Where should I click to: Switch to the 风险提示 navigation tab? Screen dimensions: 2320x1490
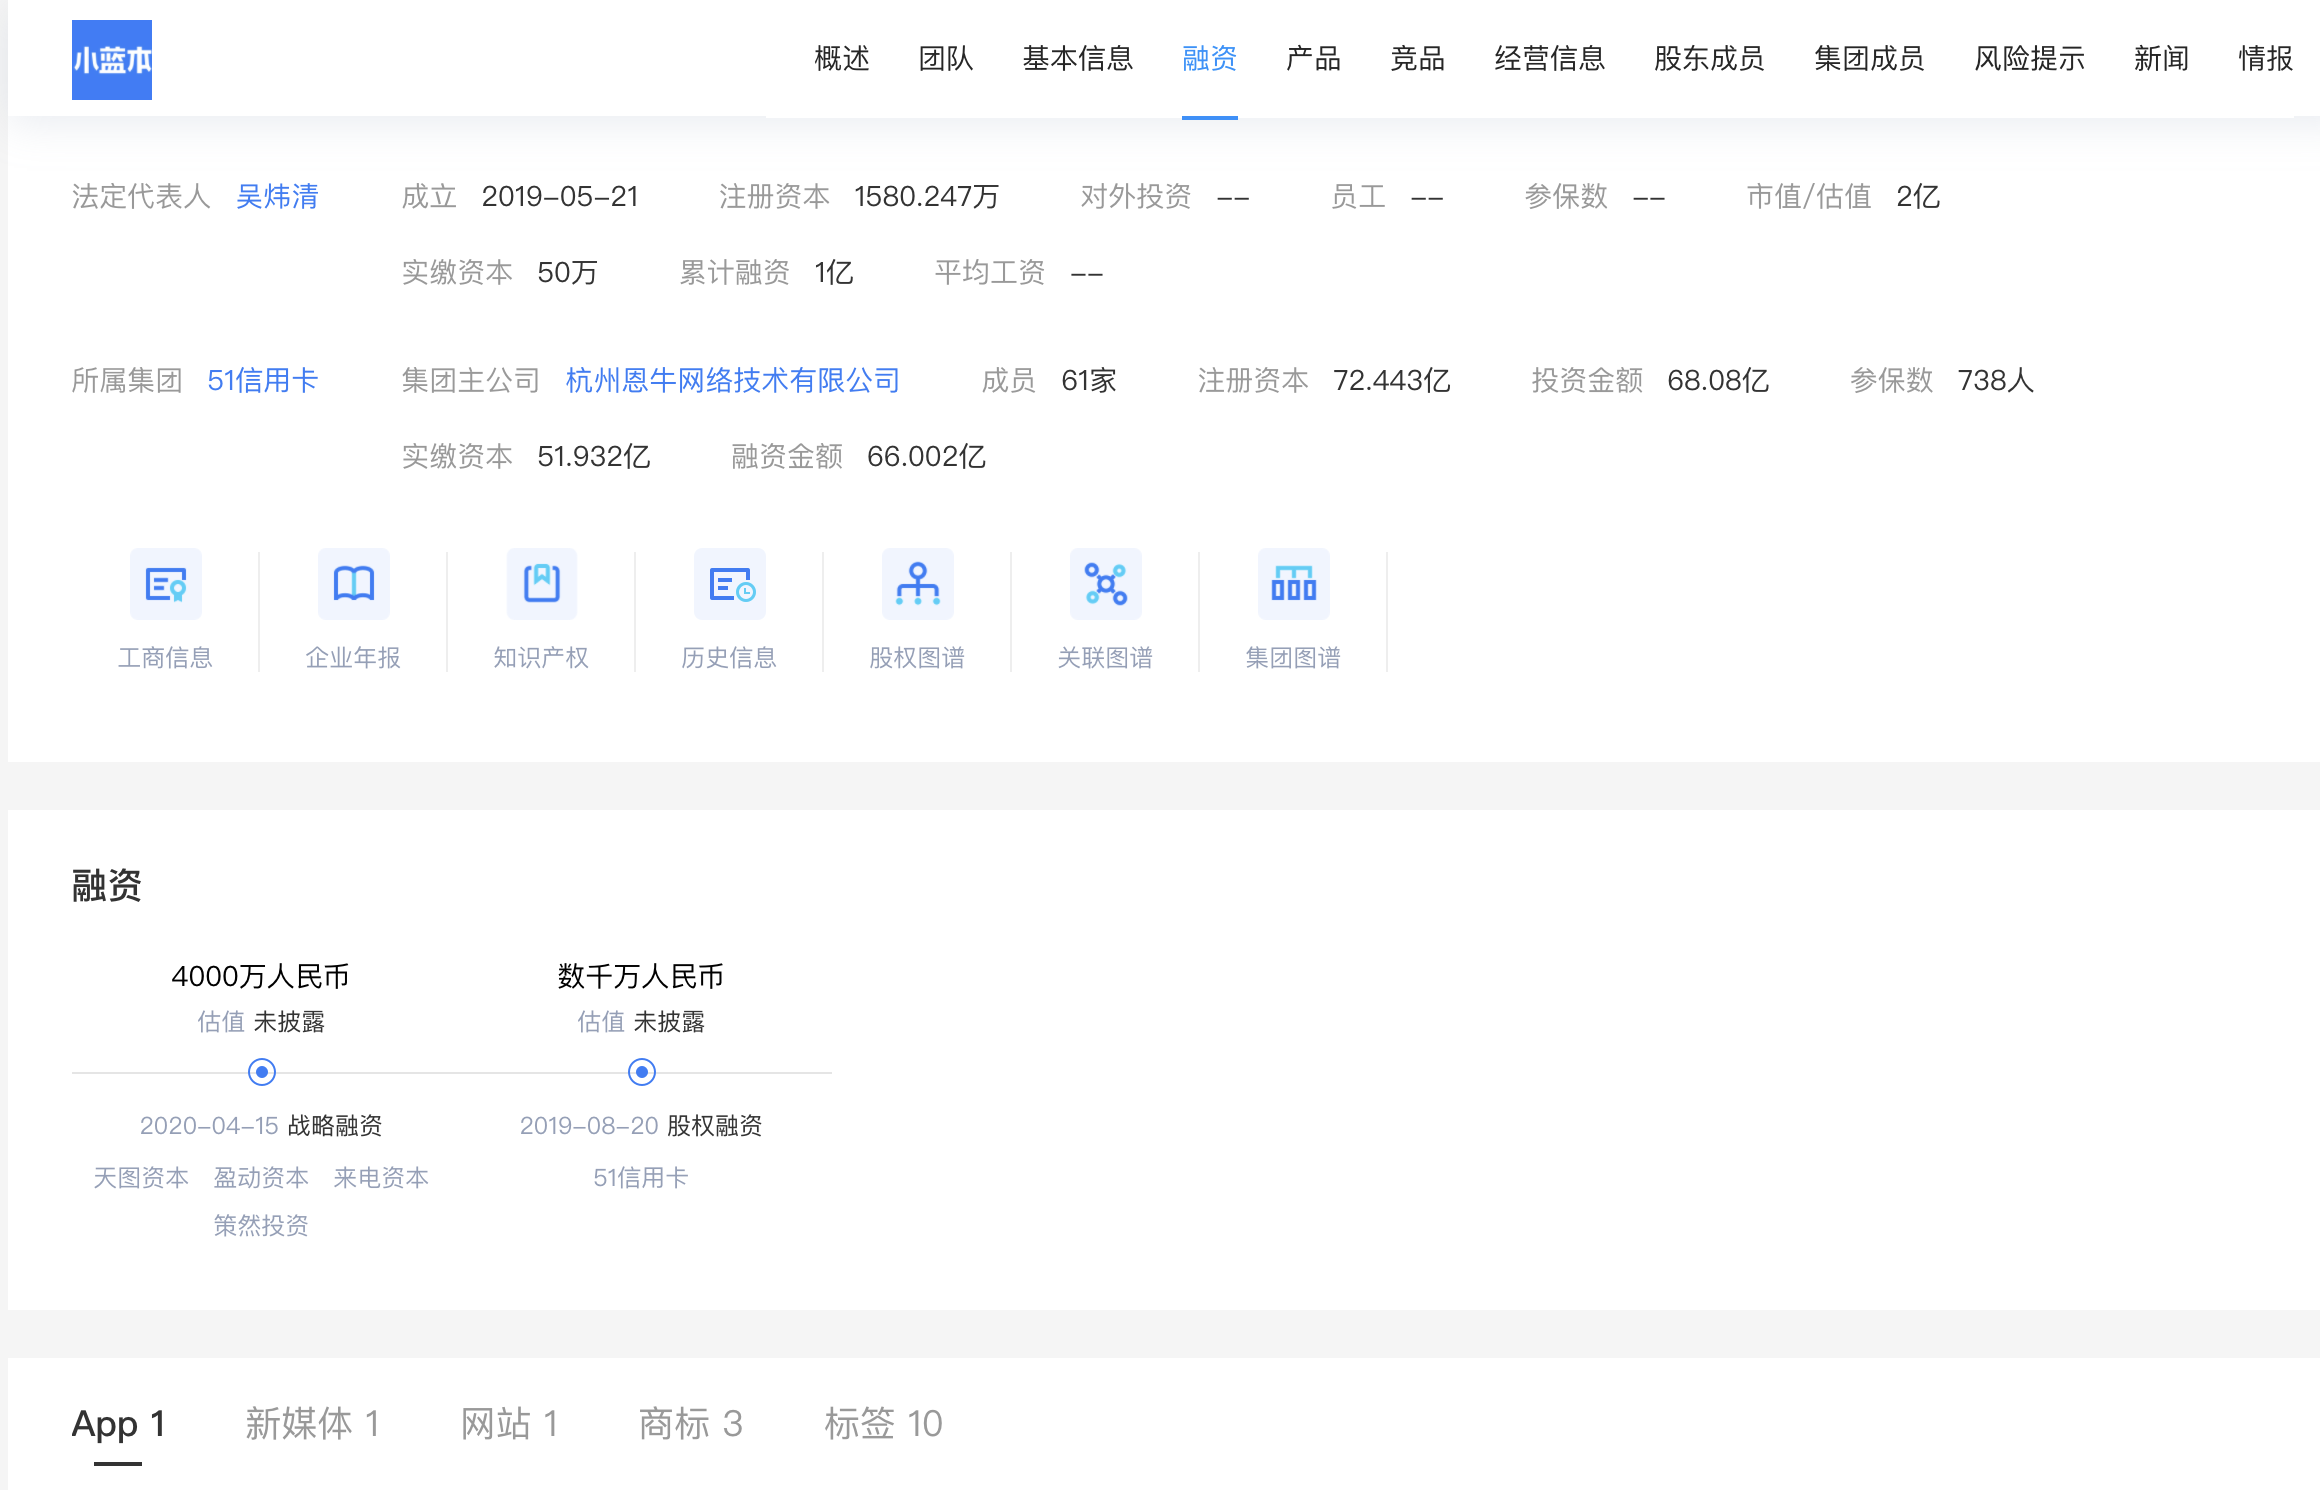(x=2029, y=59)
